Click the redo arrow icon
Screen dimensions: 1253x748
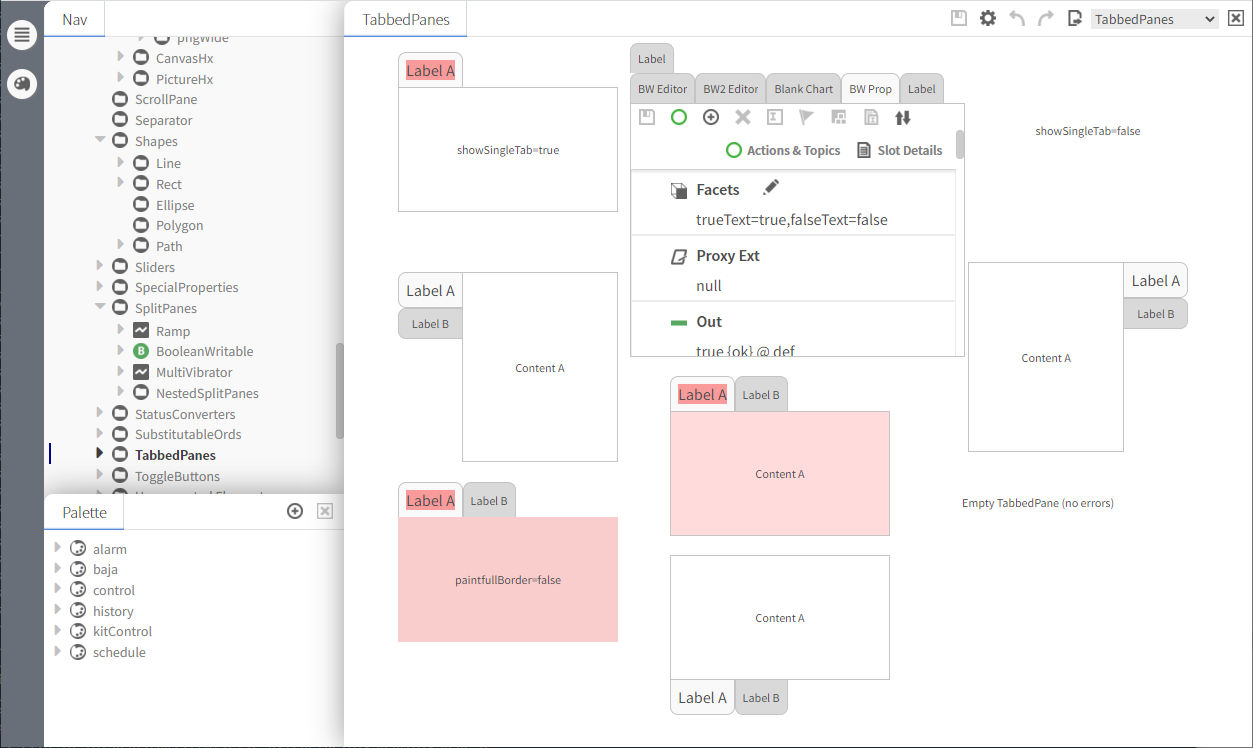point(1046,18)
